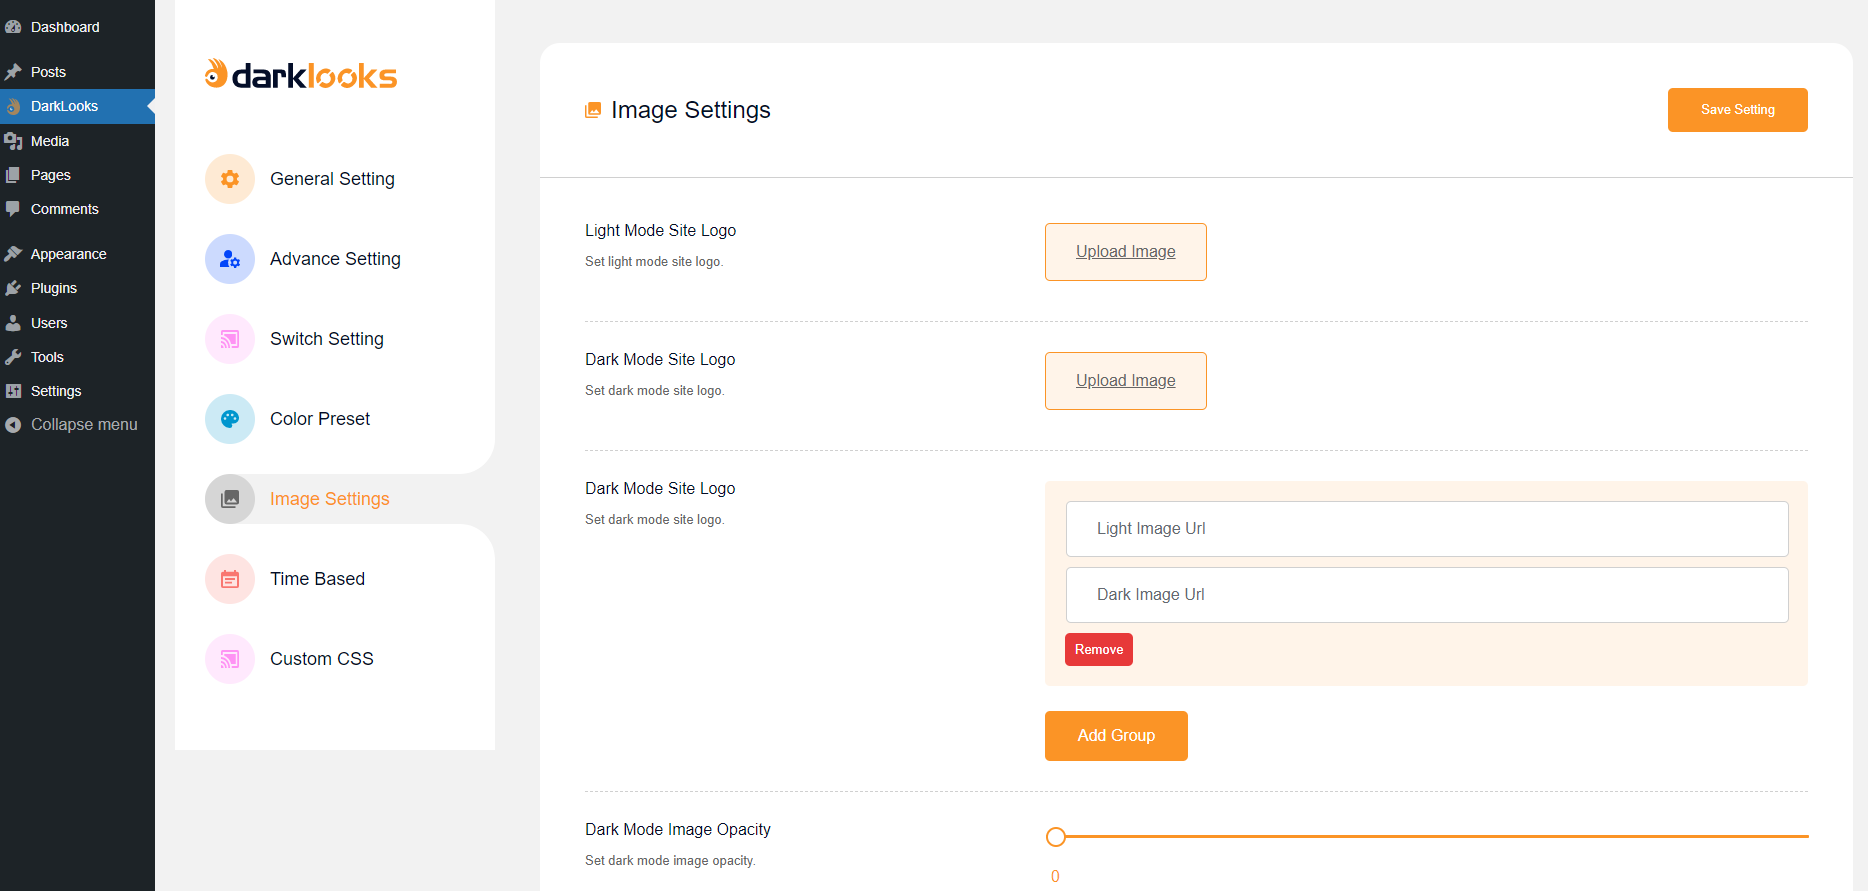Open General Setting tab
This screenshot has height=891, width=1868.
click(332, 179)
